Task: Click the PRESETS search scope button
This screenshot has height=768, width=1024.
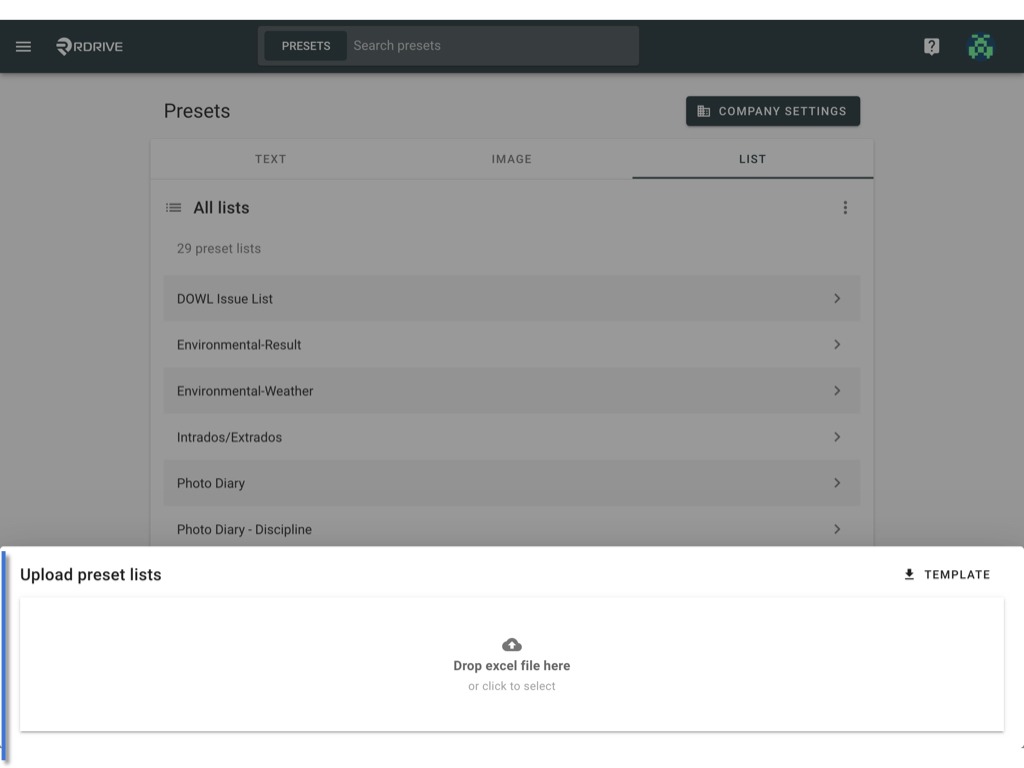Action: coord(306,46)
